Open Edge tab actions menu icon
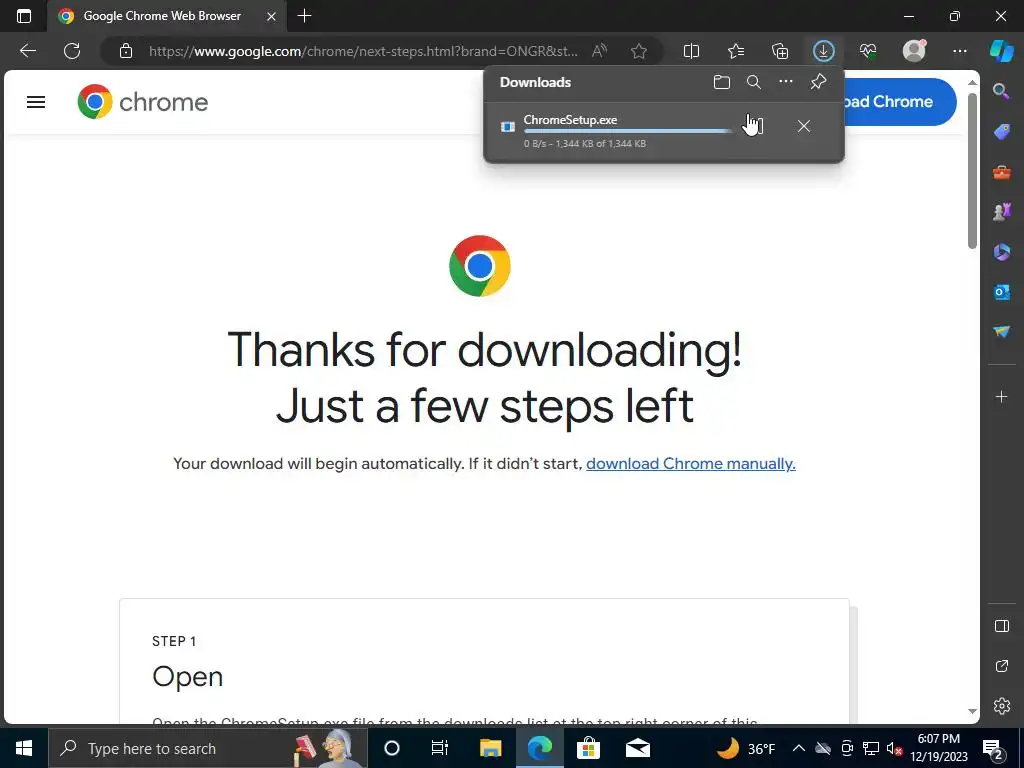1024x768 pixels. tap(24, 16)
